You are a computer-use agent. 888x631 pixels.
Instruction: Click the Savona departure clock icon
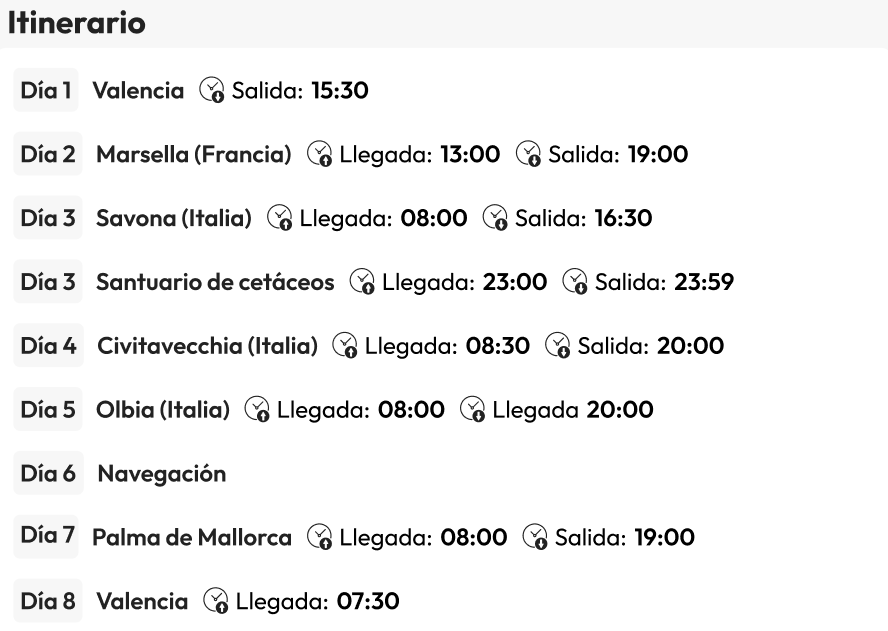(495, 219)
